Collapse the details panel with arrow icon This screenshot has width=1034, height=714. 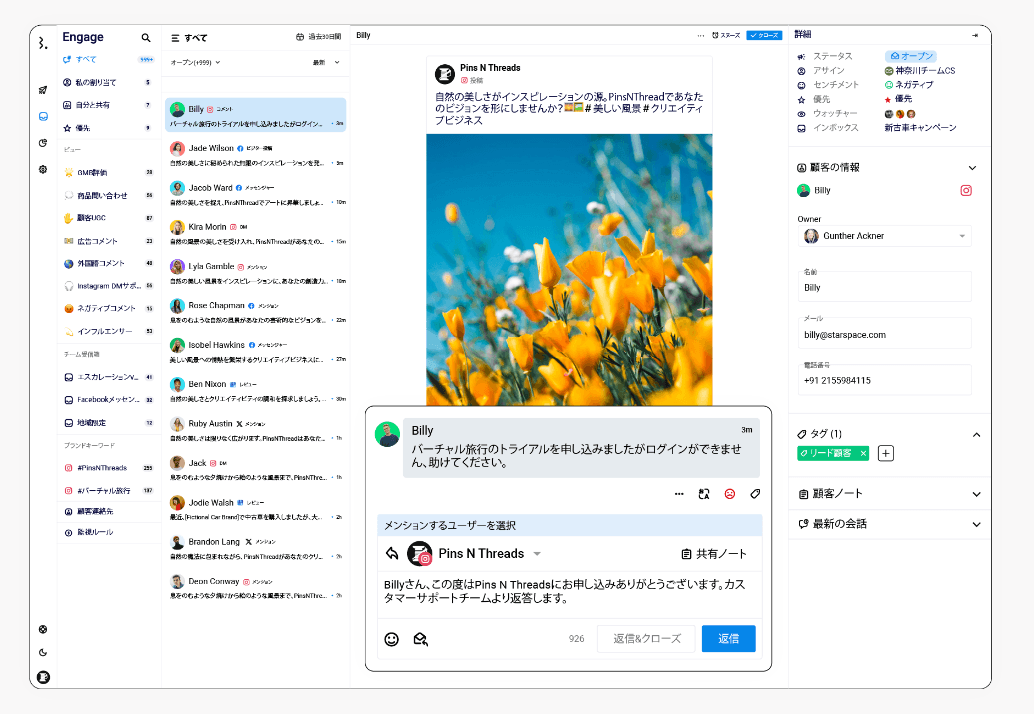click(974, 35)
